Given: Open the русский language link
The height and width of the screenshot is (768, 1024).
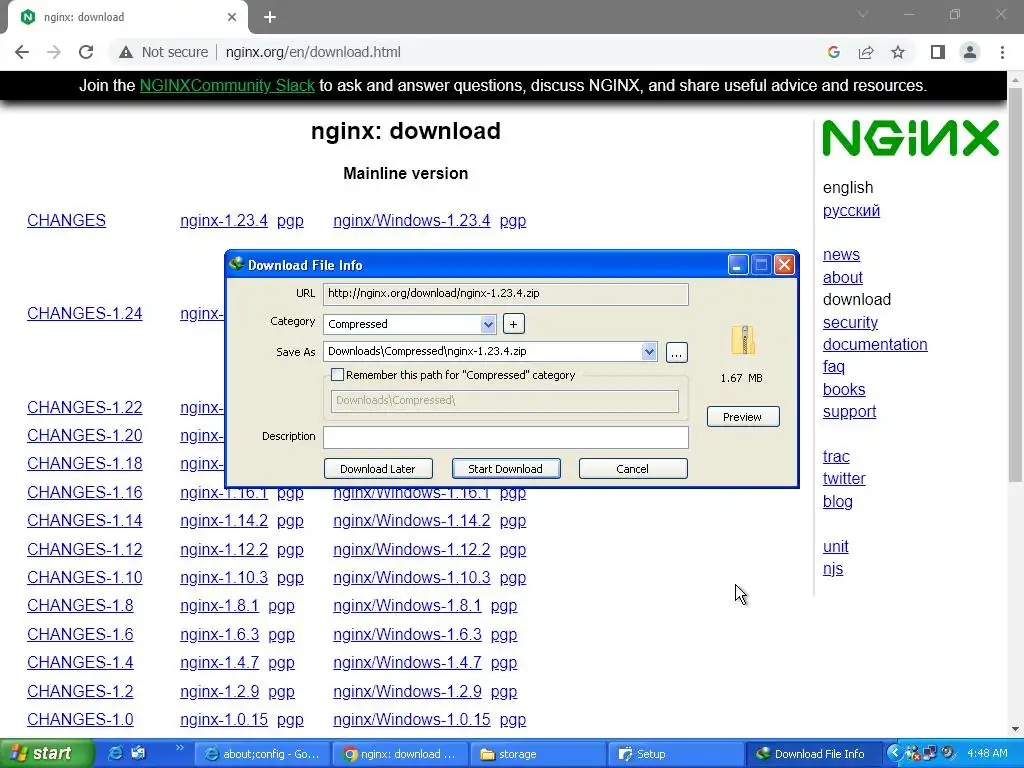Looking at the screenshot, I should [851, 210].
